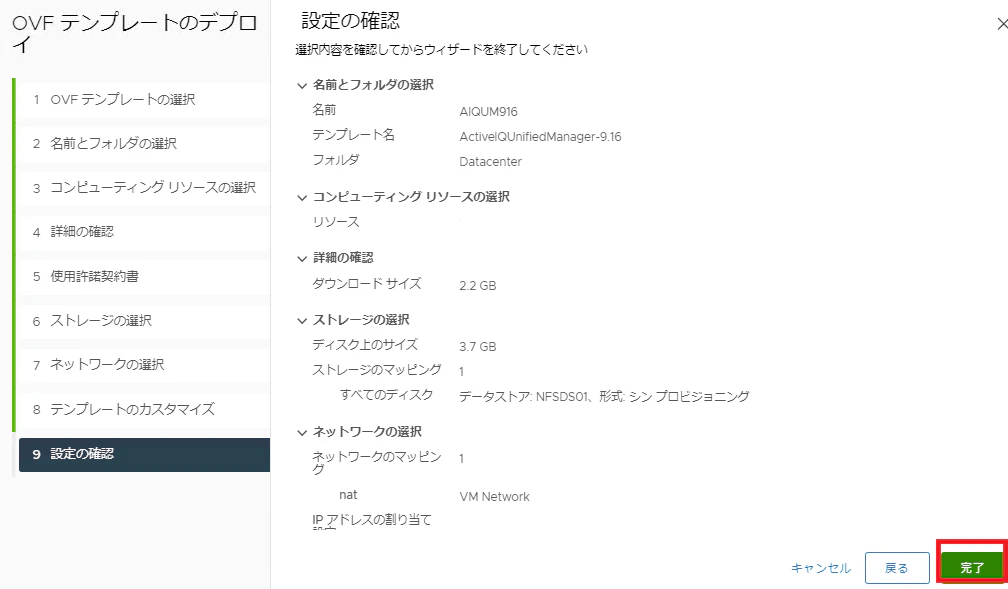Click the すべてのディスク label

point(386,395)
